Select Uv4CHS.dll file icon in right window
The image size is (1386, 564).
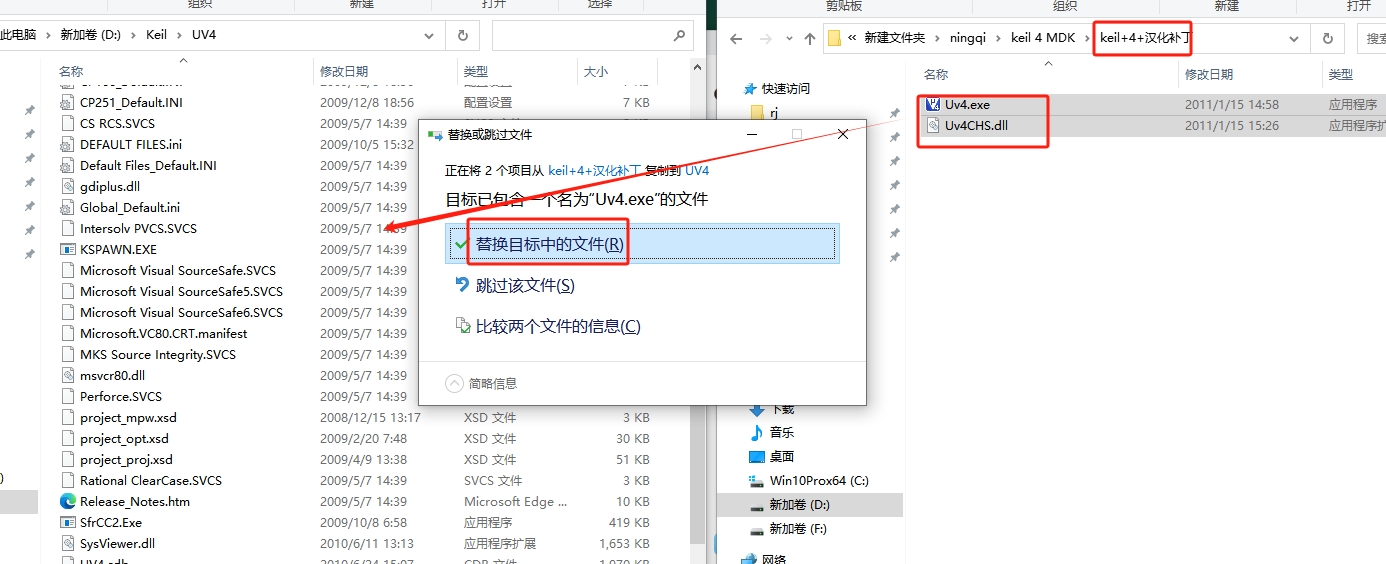click(933, 125)
